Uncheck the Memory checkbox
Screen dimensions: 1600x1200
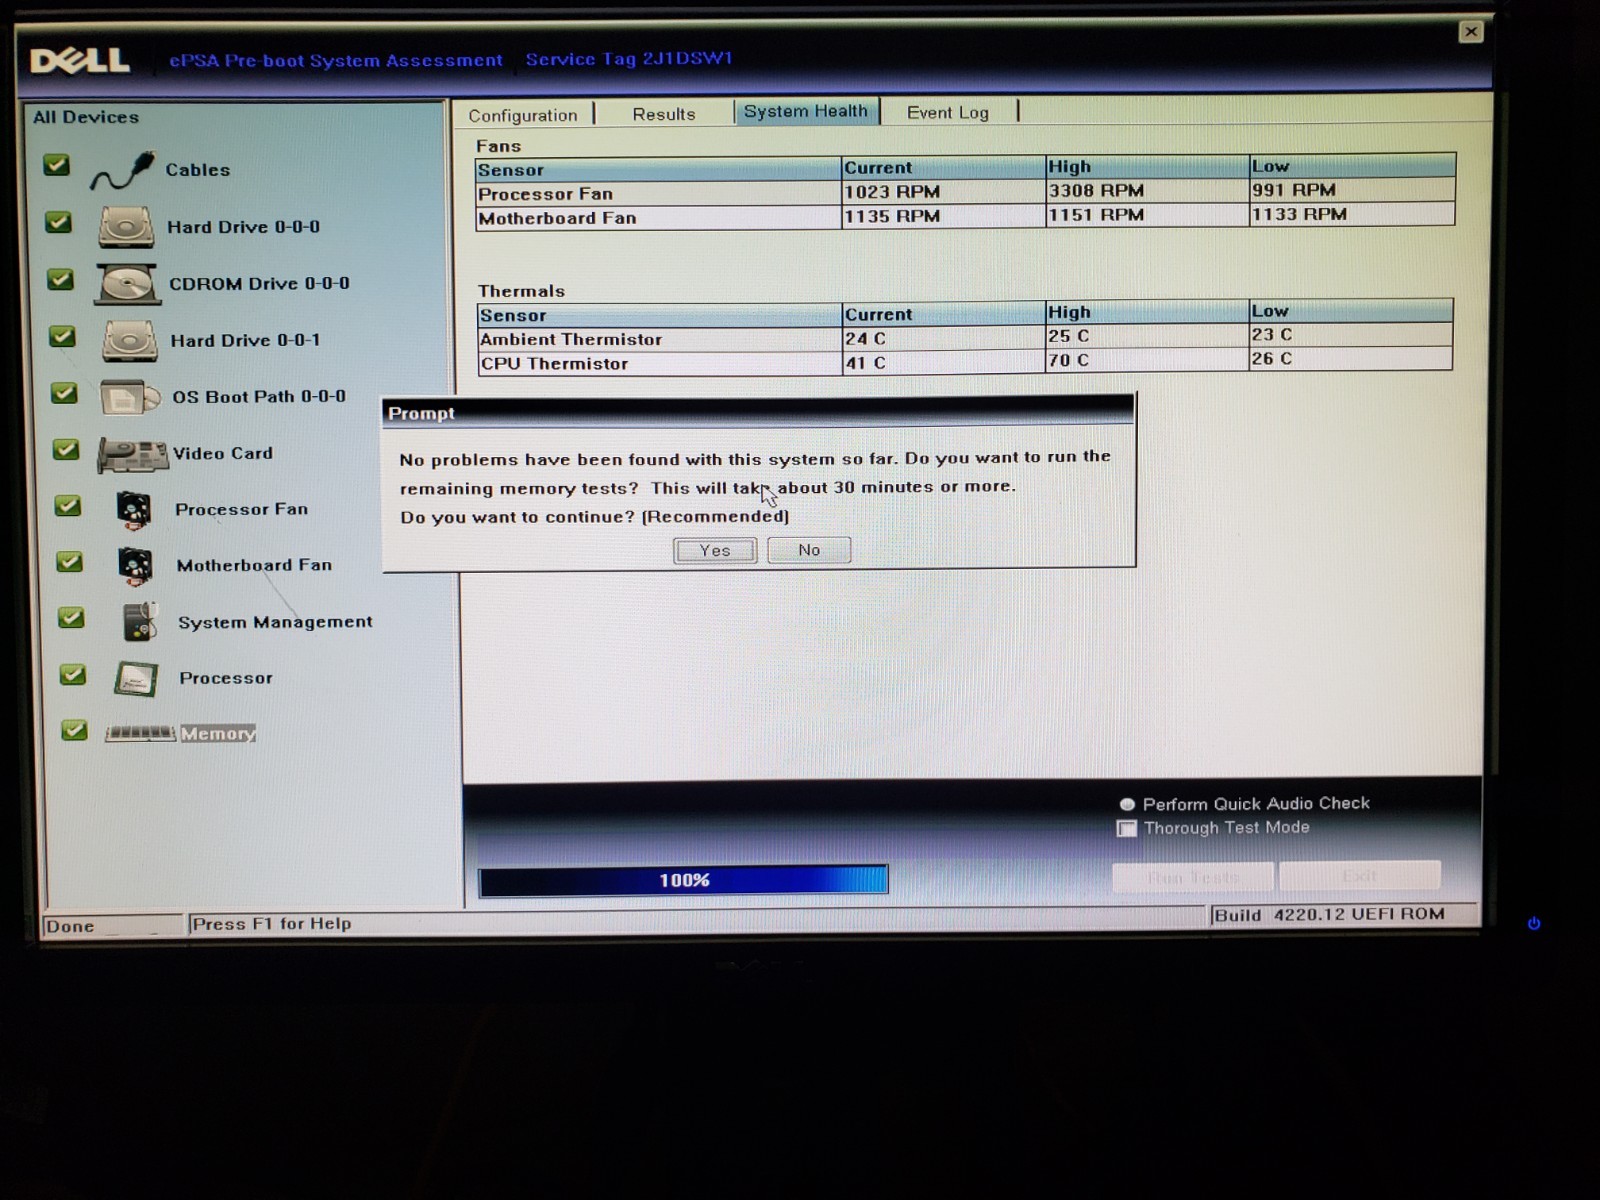coord(74,730)
